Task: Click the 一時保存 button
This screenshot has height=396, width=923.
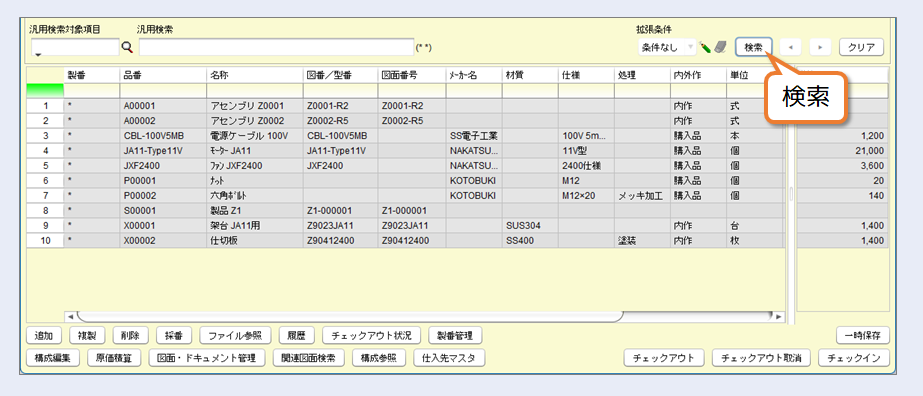Action: tap(862, 335)
